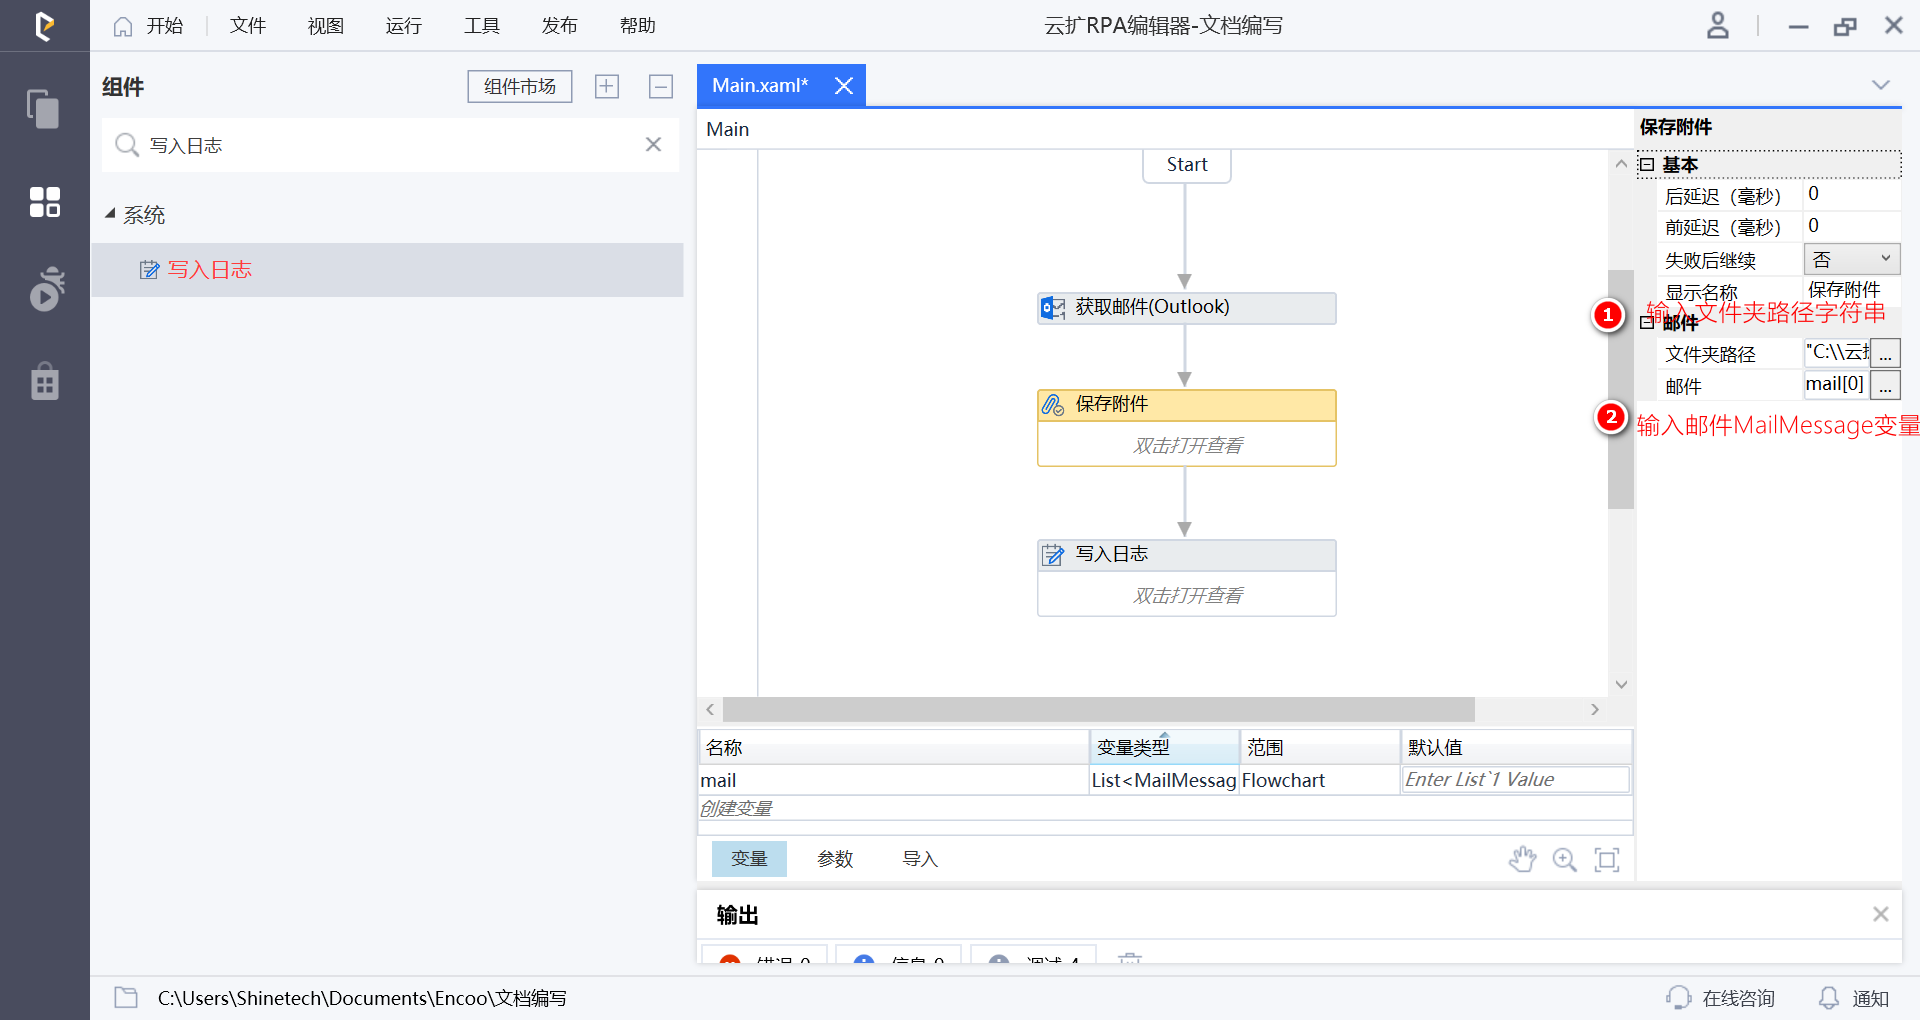The image size is (1920, 1020).
Task: Edit the 文件夹路径 value field
Action: click(x=1837, y=353)
